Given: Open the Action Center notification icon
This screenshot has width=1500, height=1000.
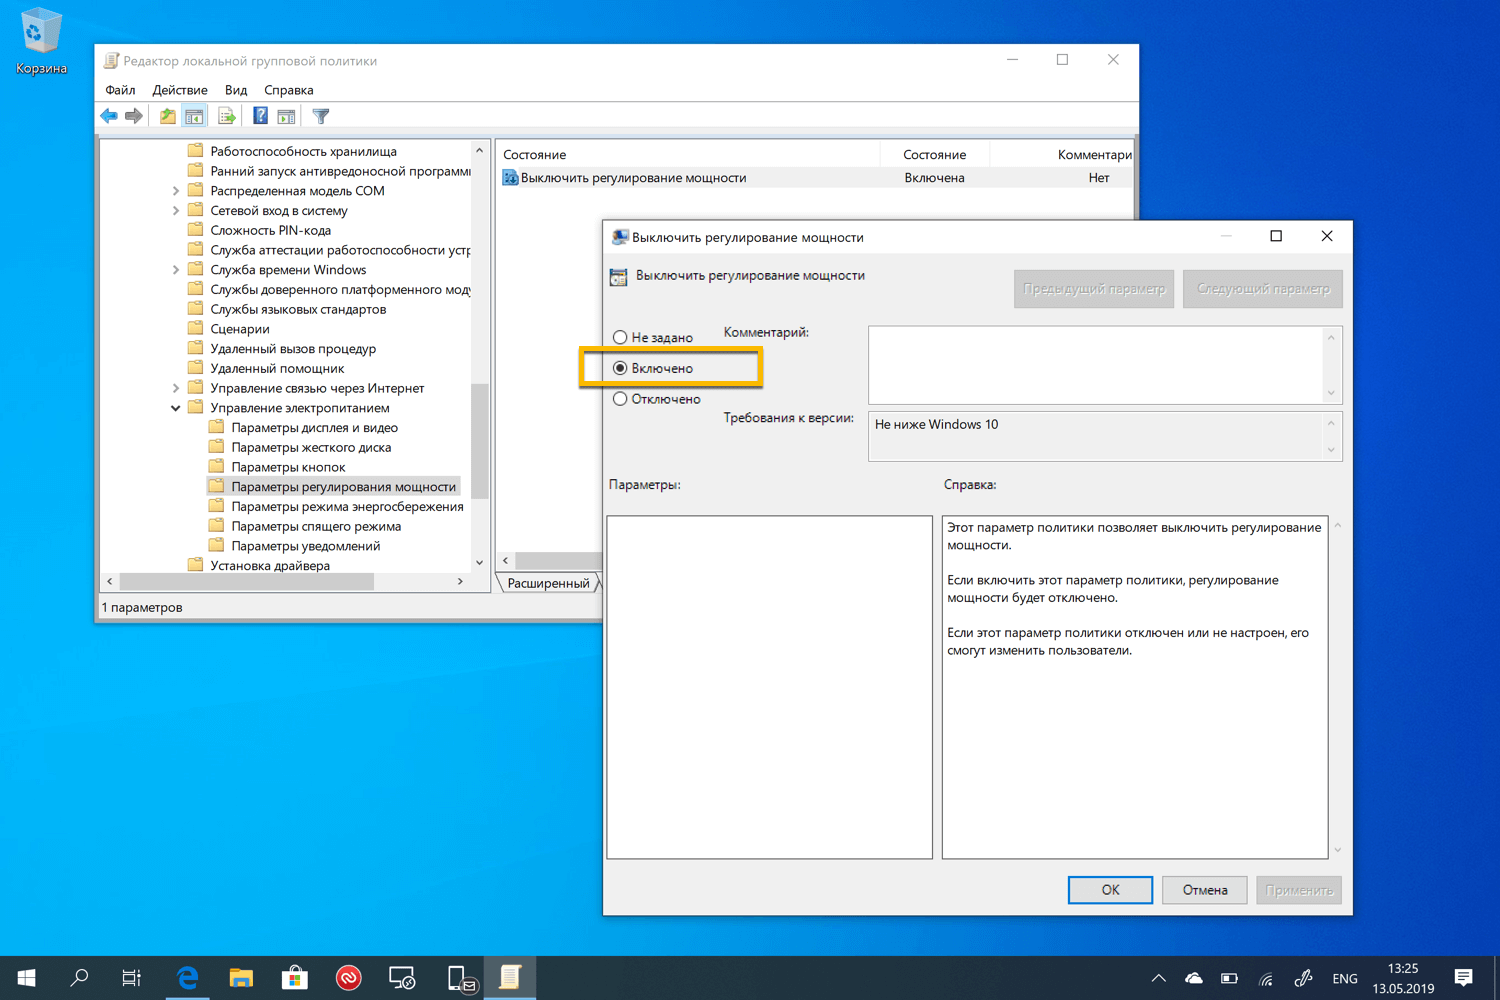Looking at the screenshot, I should (1464, 978).
